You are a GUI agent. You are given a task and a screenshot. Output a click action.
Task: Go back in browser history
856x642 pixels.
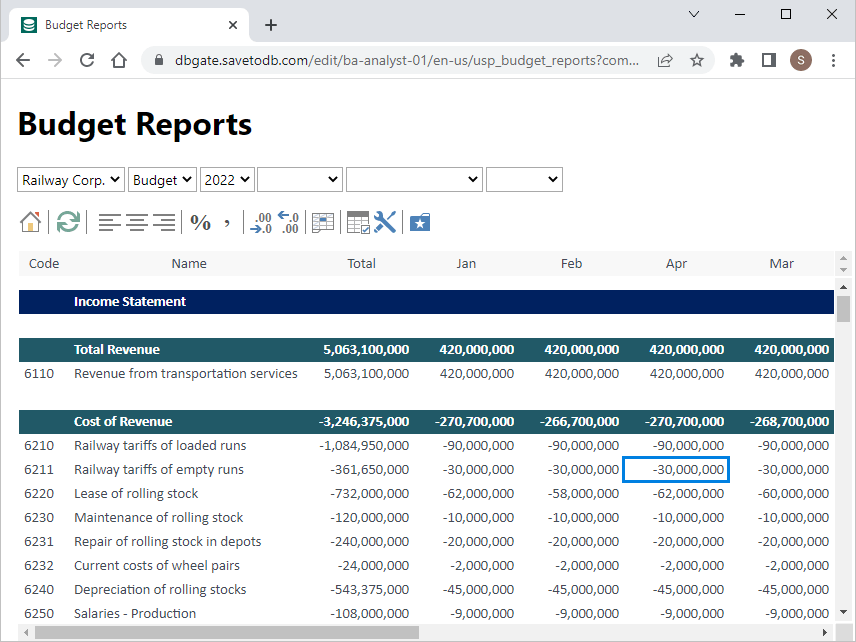23,60
